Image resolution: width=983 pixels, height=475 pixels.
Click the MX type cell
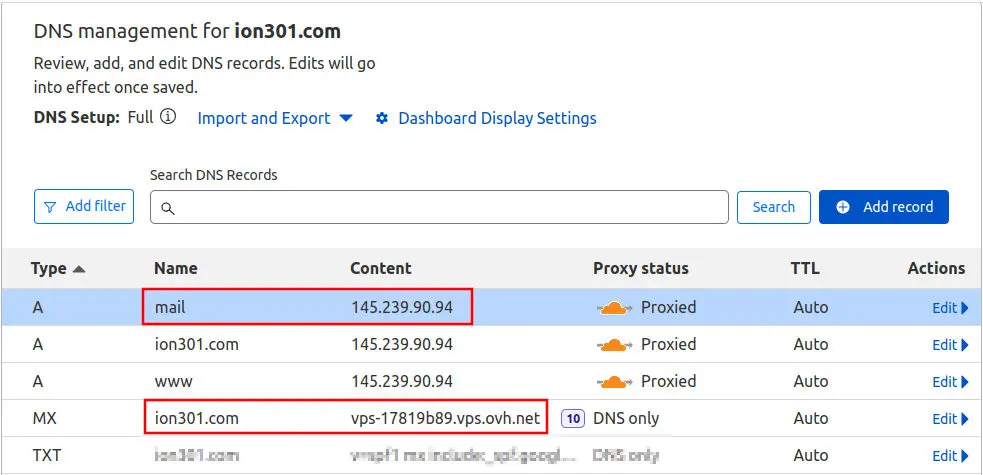tap(45, 418)
